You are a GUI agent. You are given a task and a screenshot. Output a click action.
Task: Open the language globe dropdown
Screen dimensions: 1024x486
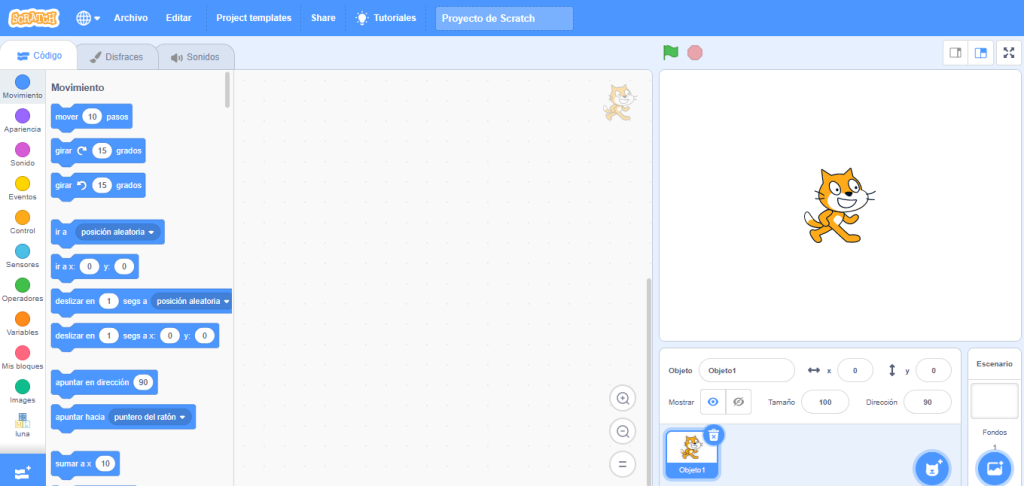click(x=88, y=18)
